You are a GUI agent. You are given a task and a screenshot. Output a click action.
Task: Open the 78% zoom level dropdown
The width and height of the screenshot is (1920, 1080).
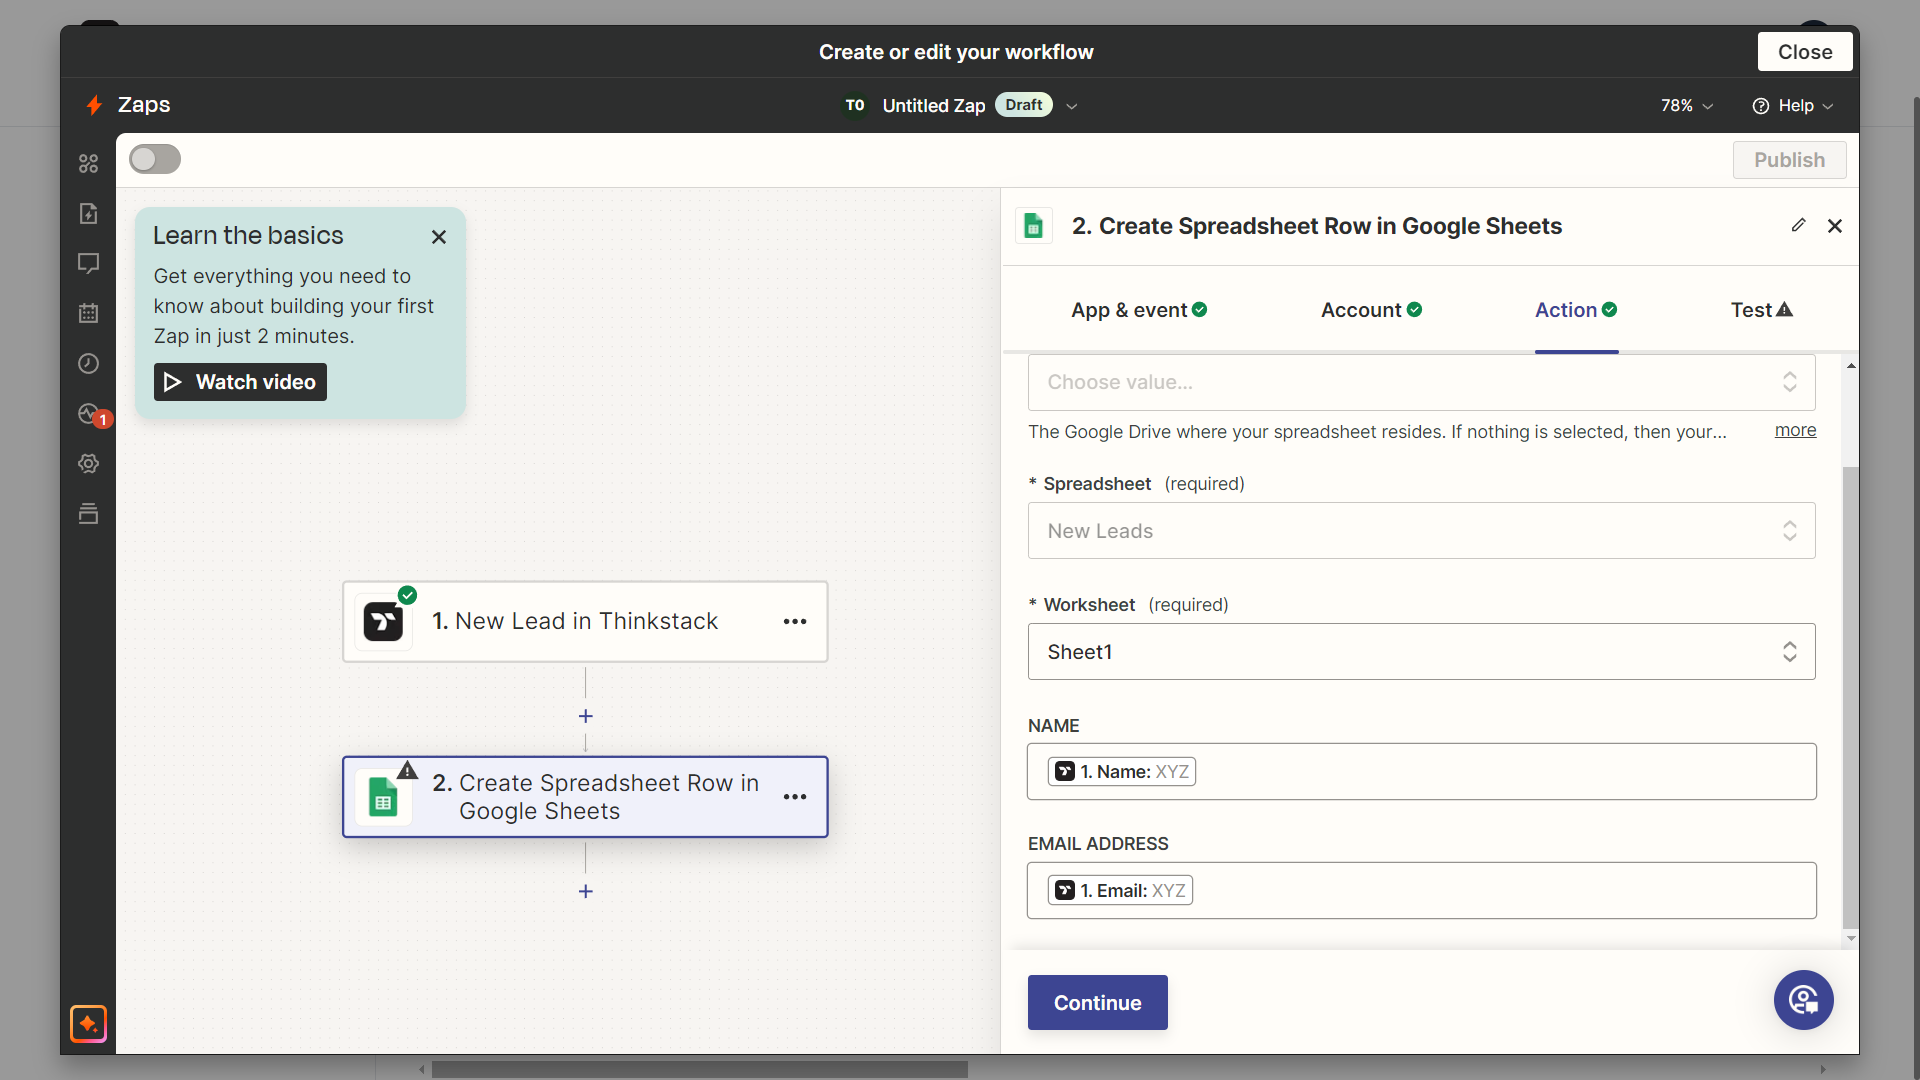point(1687,106)
